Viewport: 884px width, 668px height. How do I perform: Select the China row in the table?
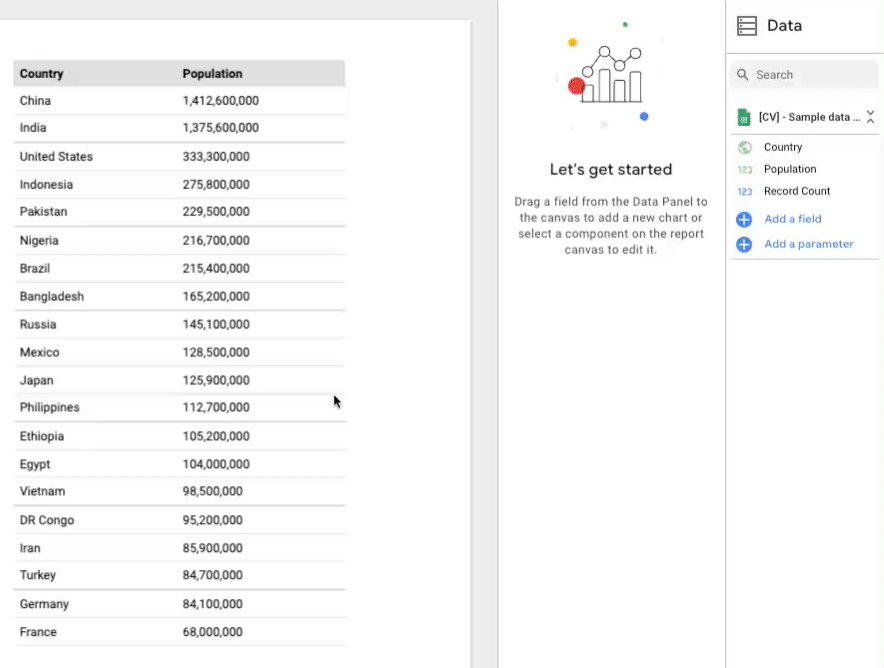pyautogui.click(x=36, y=101)
